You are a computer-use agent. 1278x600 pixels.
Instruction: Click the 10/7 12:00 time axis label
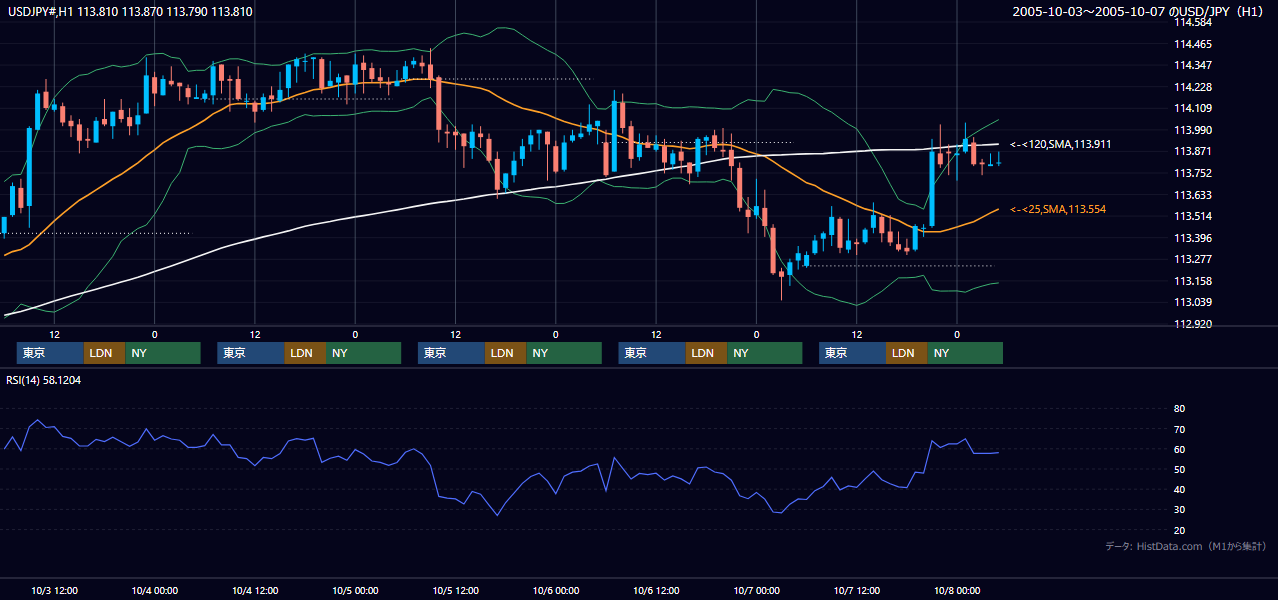pyautogui.click(x=857, y=590)
